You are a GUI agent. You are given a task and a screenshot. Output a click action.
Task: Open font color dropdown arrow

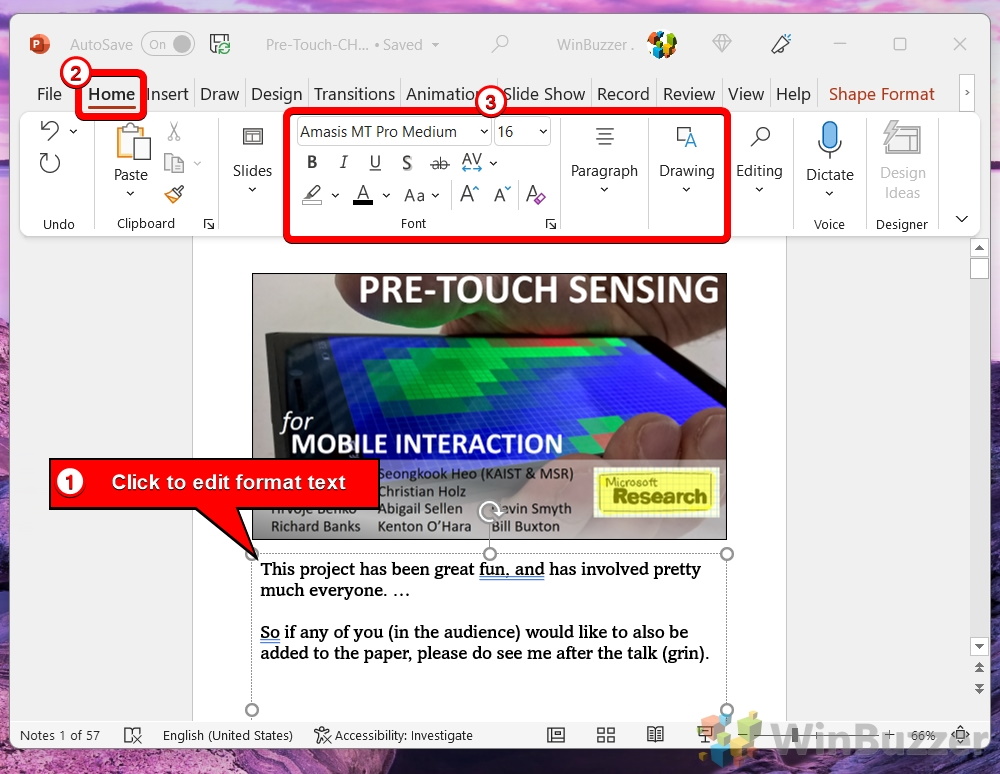[386, 196]
